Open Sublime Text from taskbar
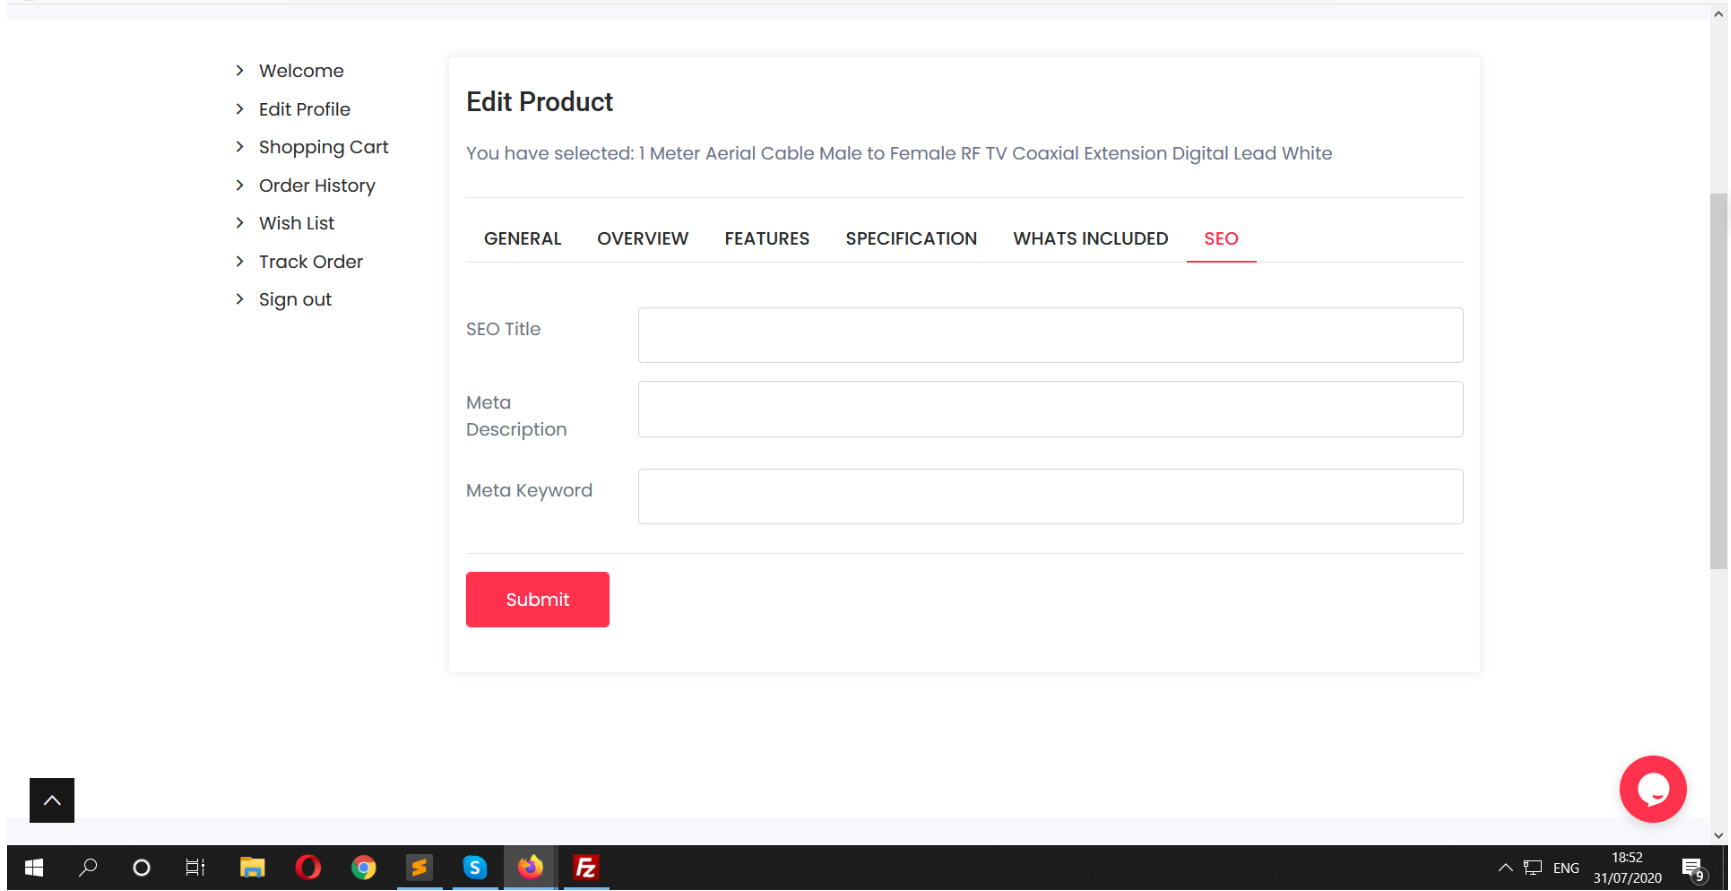 420,867
